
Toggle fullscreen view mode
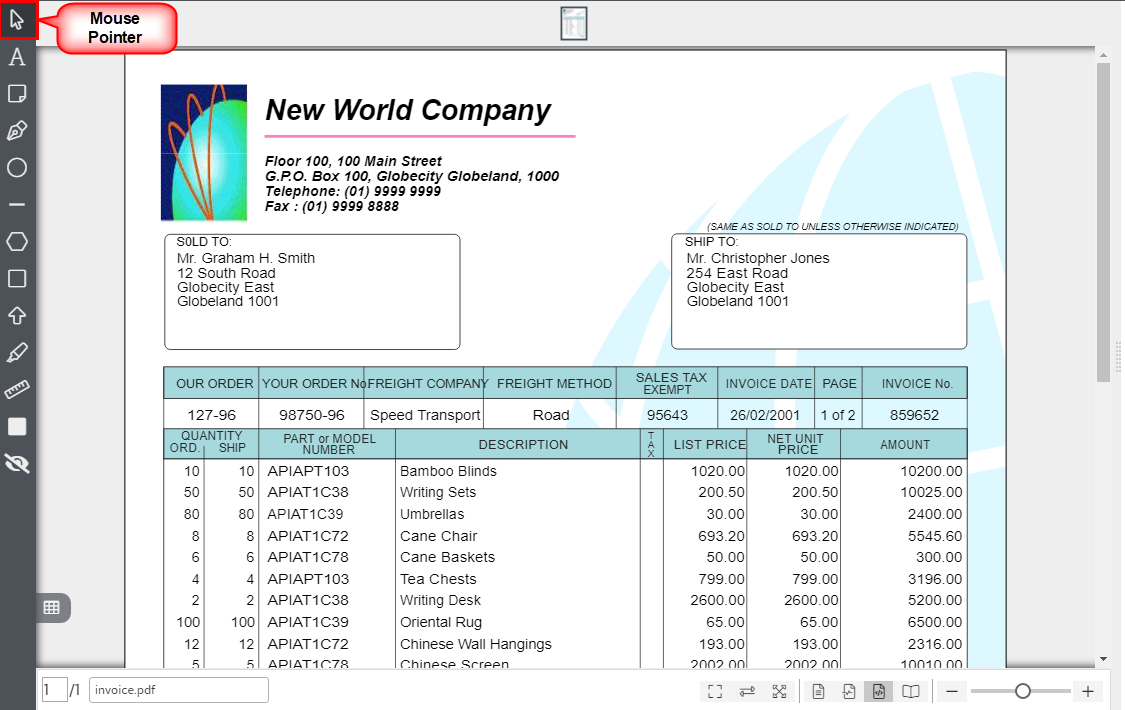pyautogui.click(x=715, y=691)
